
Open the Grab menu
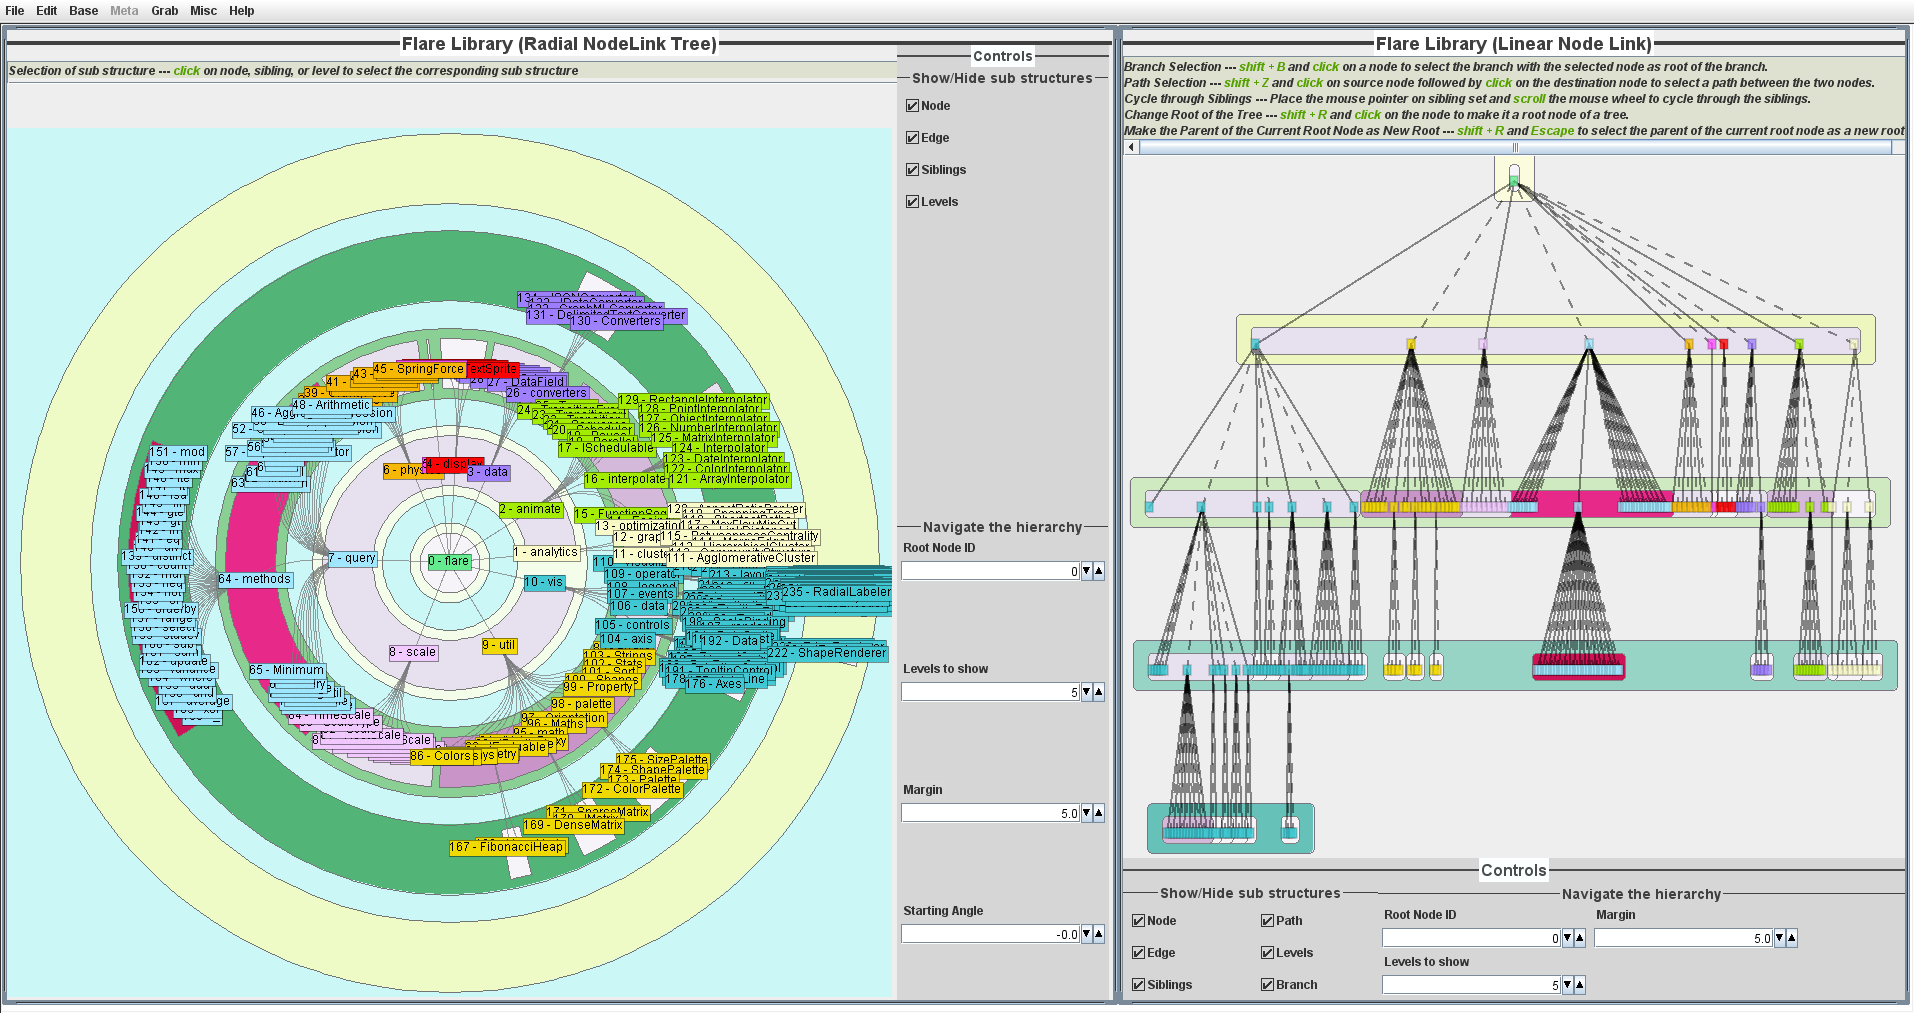pos(165,11)
